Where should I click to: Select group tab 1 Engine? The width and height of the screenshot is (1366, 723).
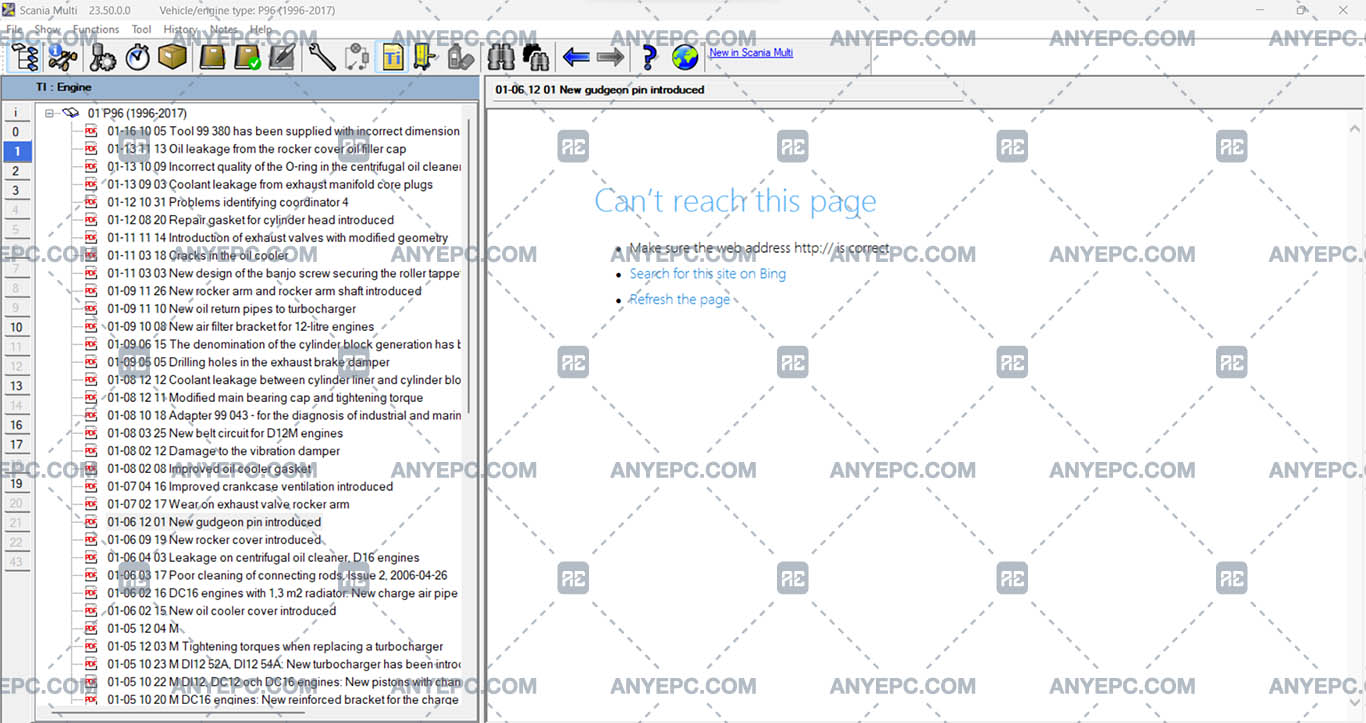point(16,152)
